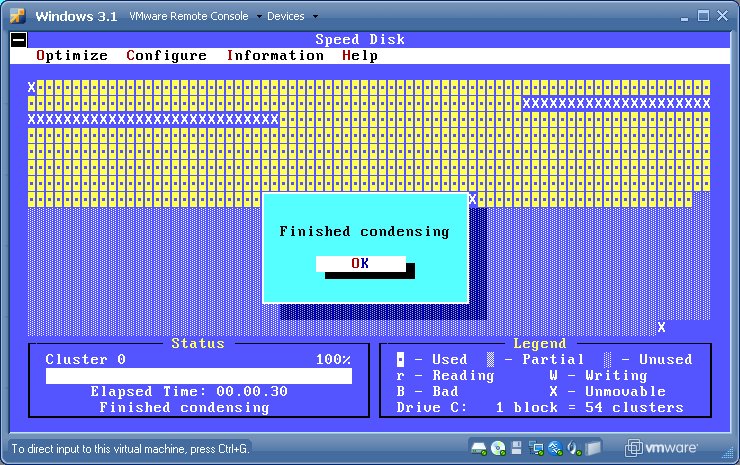This screenshot has height=465, width=740.
Task: Click the floppy drive status icon
Action: click(516, 447)
